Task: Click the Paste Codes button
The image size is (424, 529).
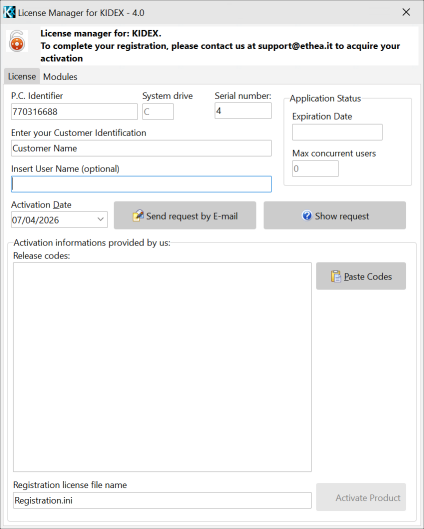Action: click(361, 276)
